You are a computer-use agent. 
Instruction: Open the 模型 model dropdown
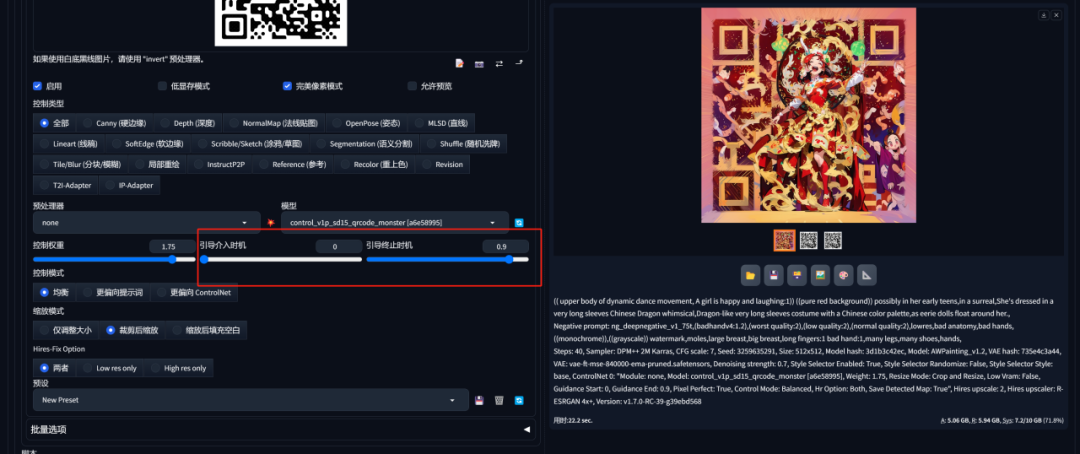[x=395, y=223]
